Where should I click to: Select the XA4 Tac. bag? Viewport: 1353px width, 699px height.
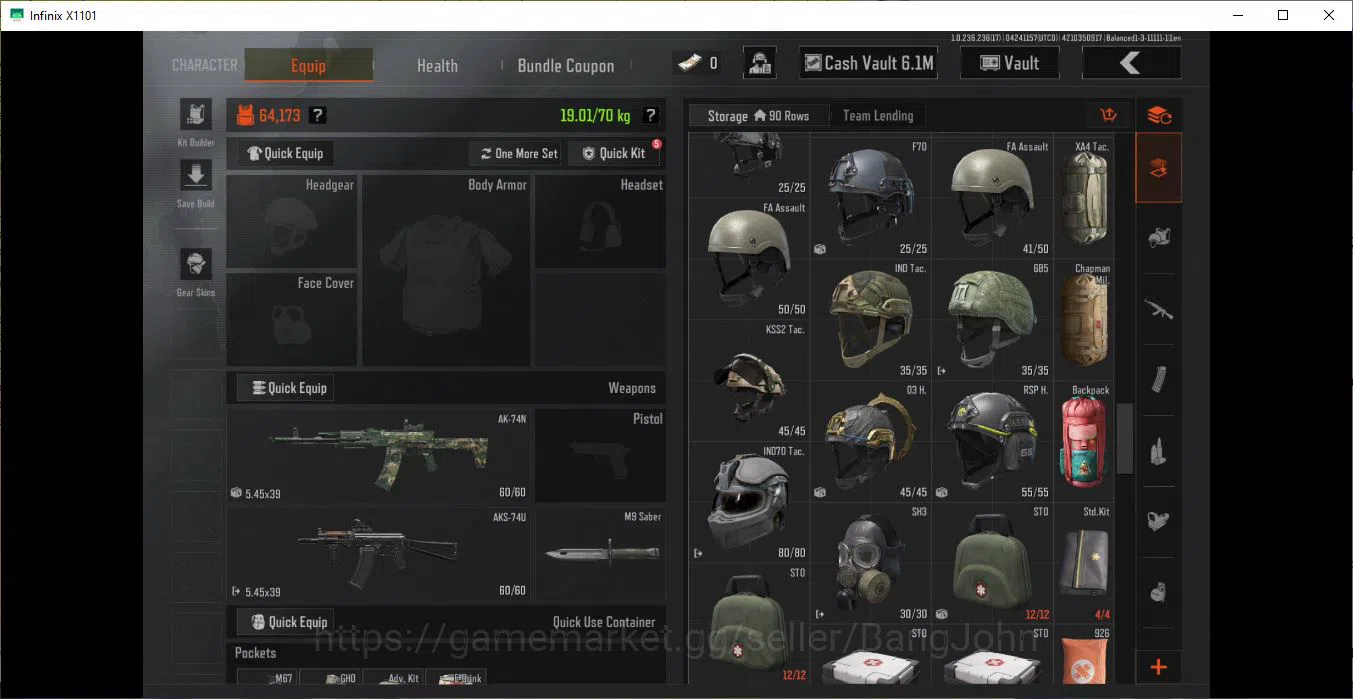tap(1084, 198)
